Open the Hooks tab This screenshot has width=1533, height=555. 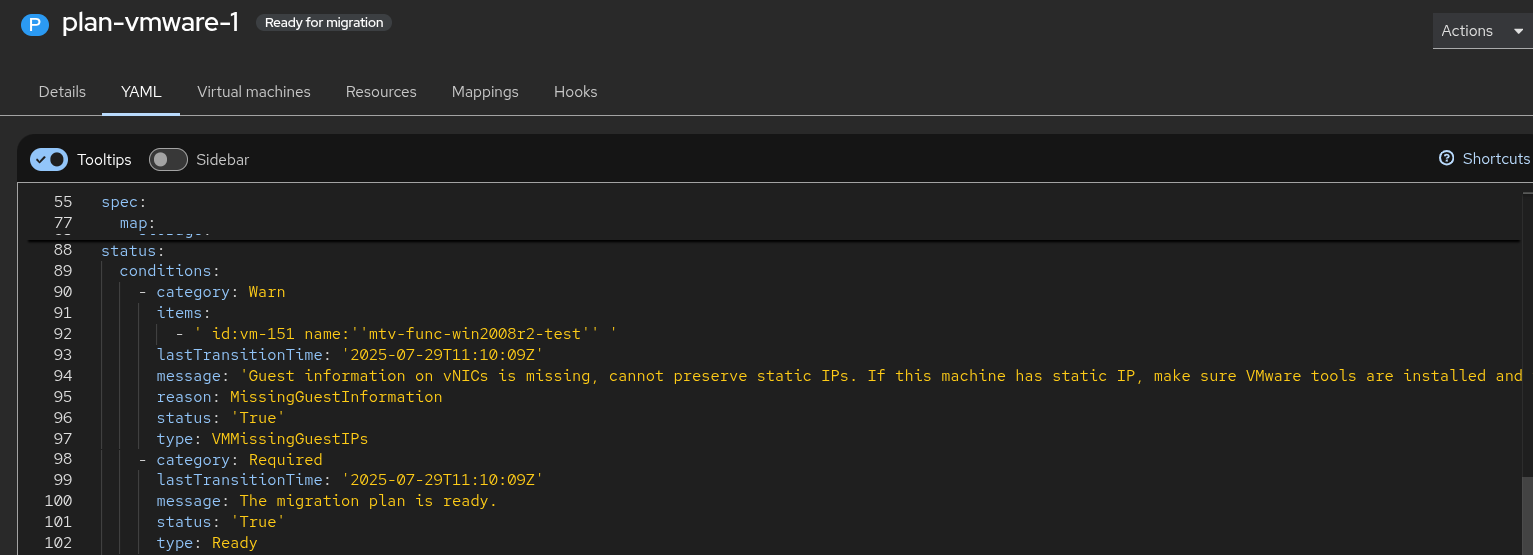click(575, 92)
